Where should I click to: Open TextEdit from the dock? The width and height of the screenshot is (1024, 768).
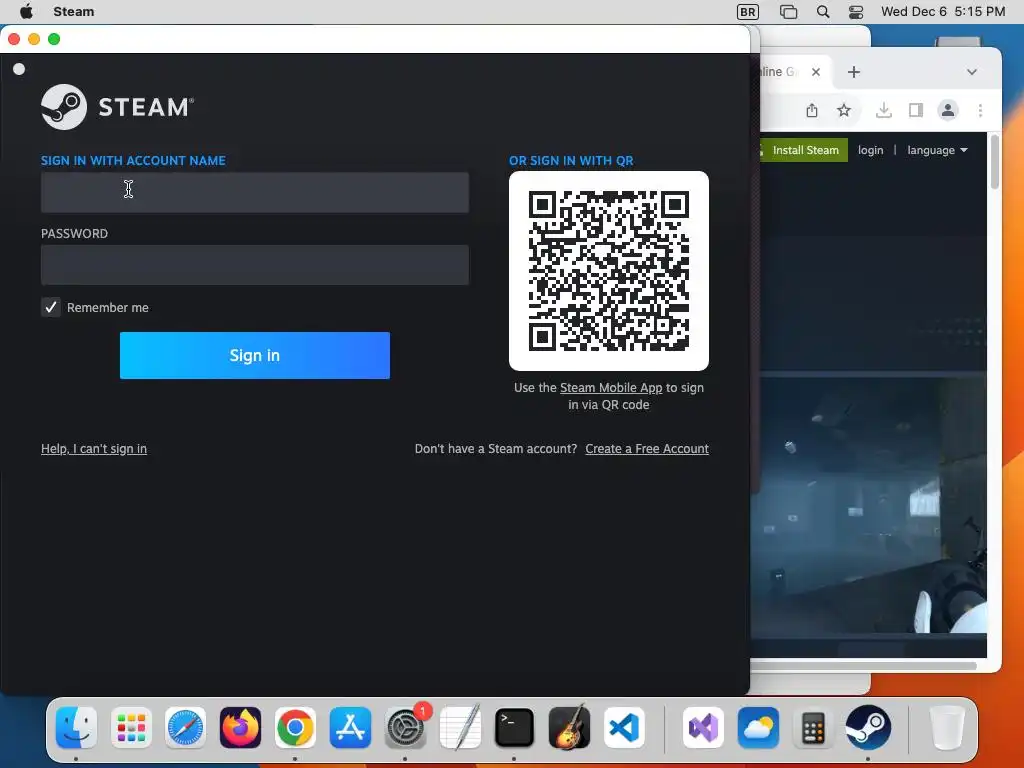[460, 728]
